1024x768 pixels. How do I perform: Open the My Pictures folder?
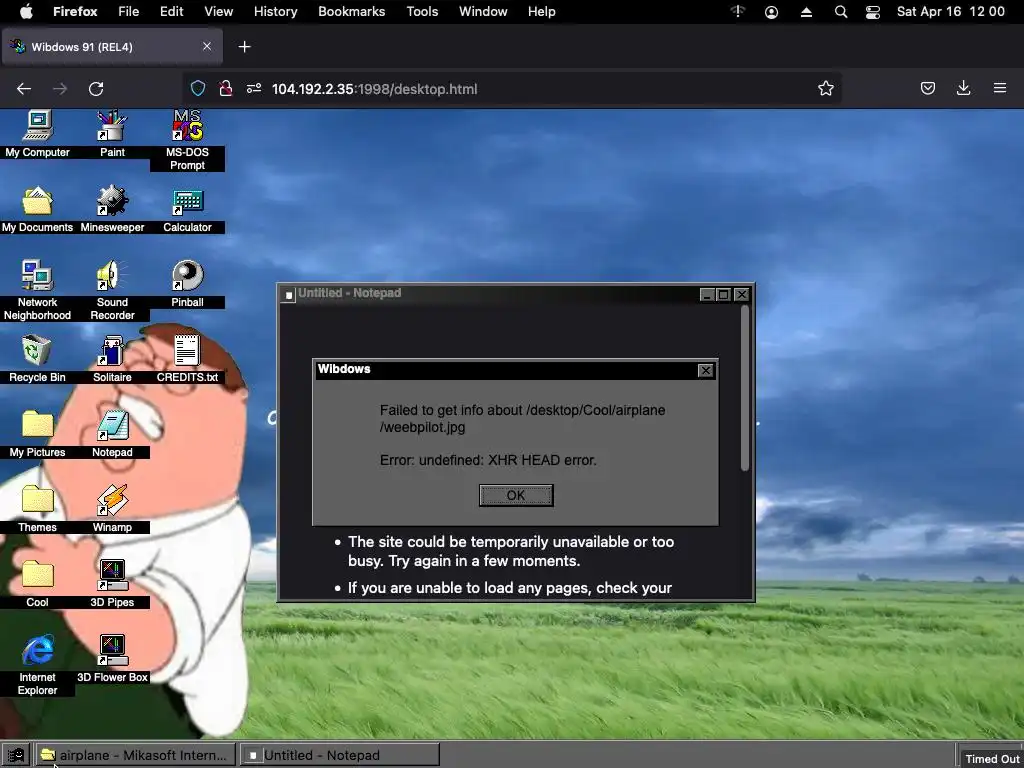(x=37, y=434)
